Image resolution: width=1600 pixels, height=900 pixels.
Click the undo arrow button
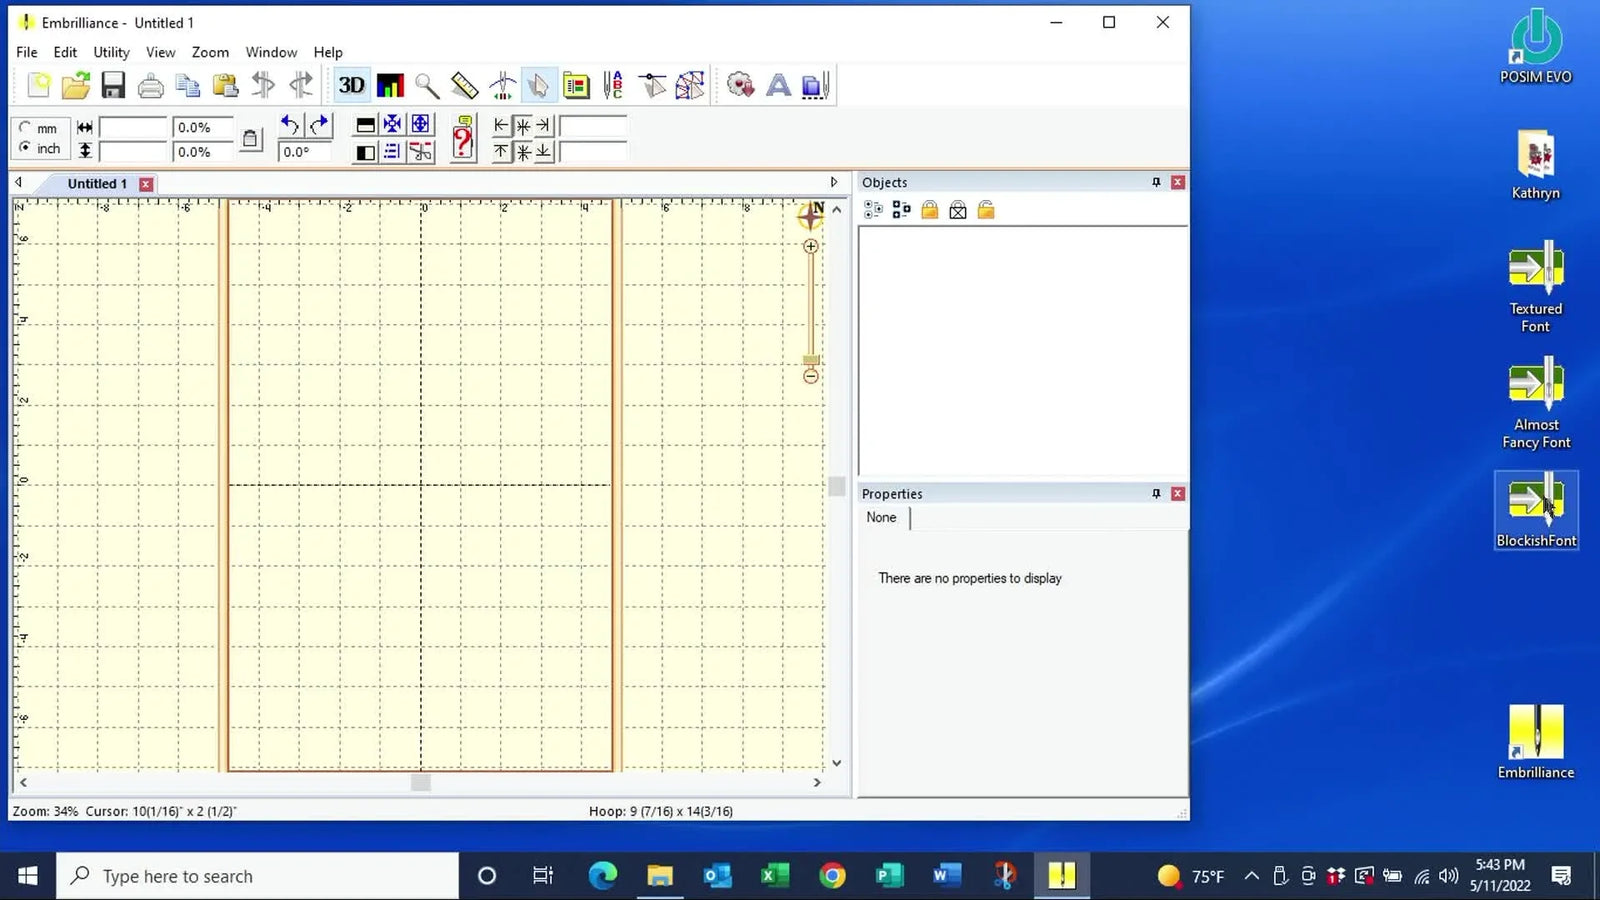[289, 125]
